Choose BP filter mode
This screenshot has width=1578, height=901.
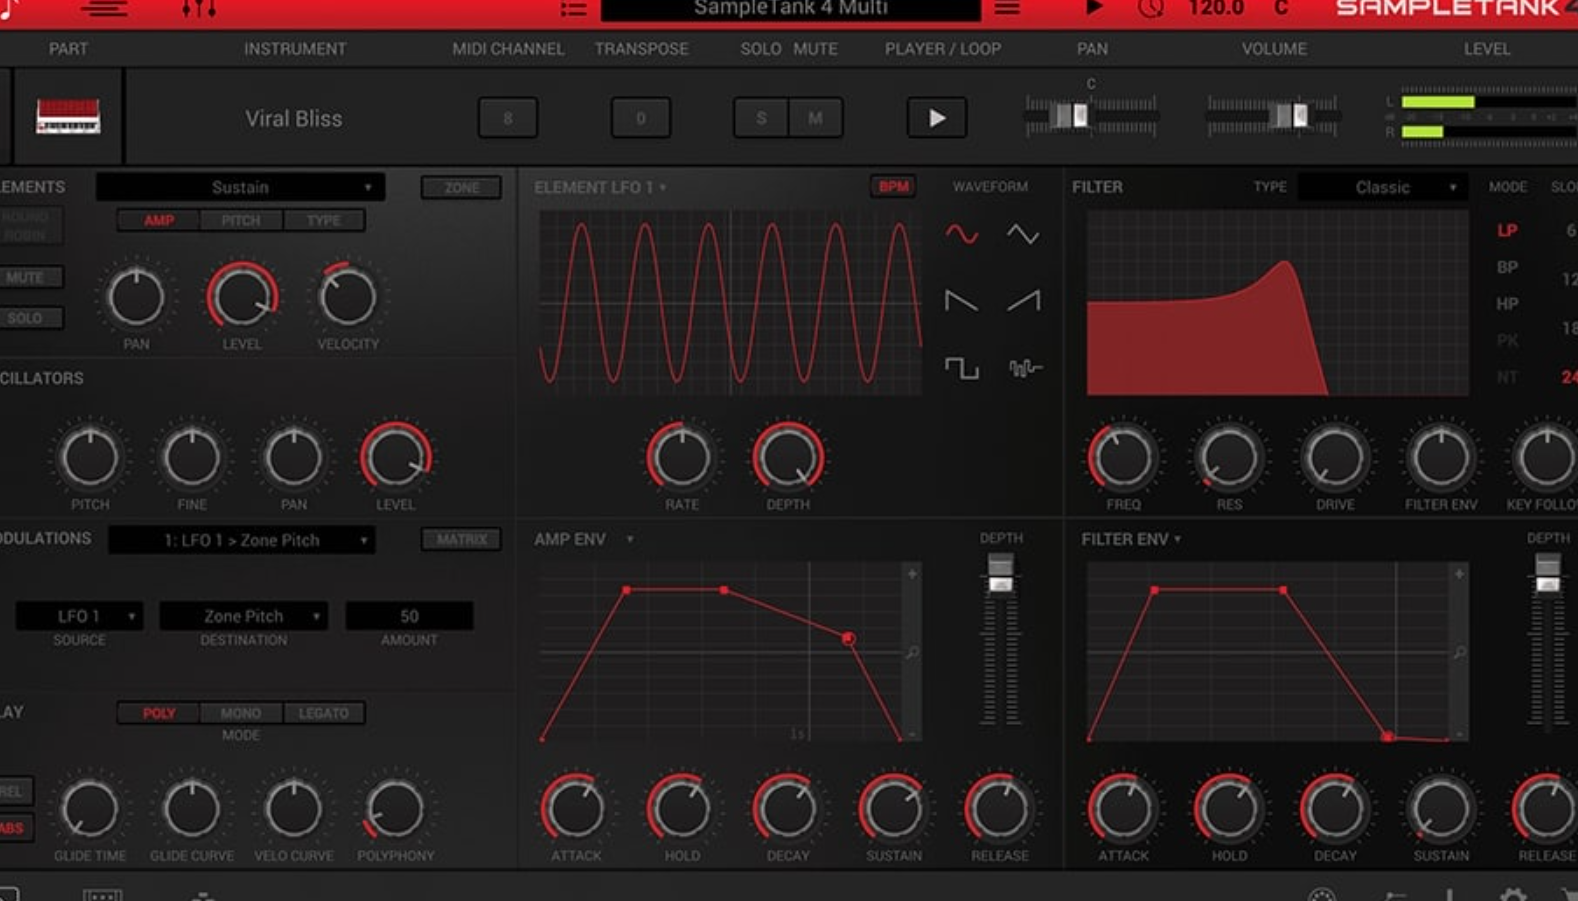(1507, 267)
